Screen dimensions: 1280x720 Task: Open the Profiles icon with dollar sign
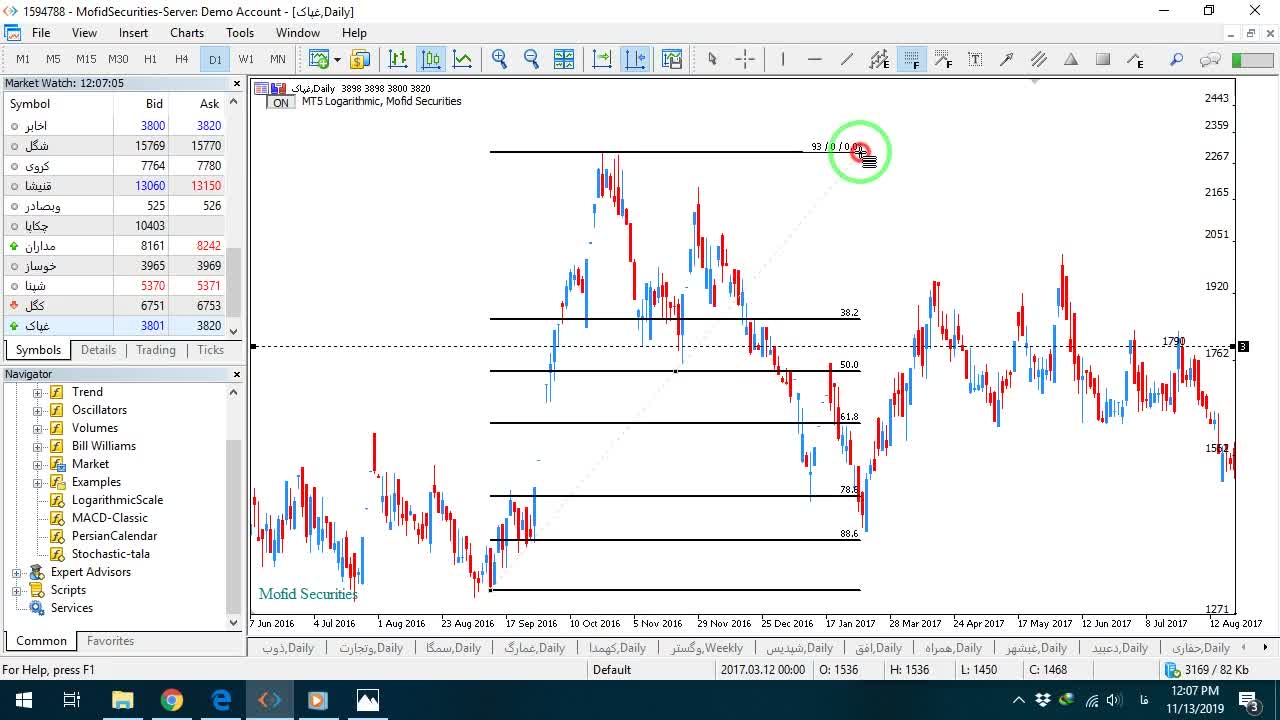point(360,59)
